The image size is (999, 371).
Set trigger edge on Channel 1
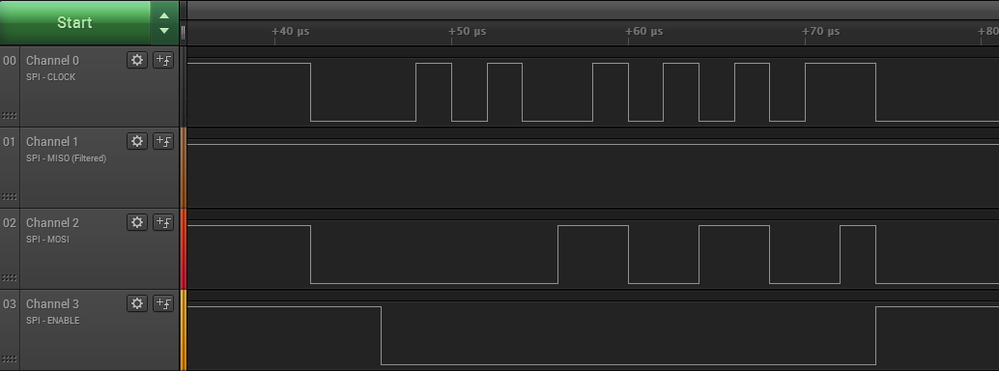[163, 142]
